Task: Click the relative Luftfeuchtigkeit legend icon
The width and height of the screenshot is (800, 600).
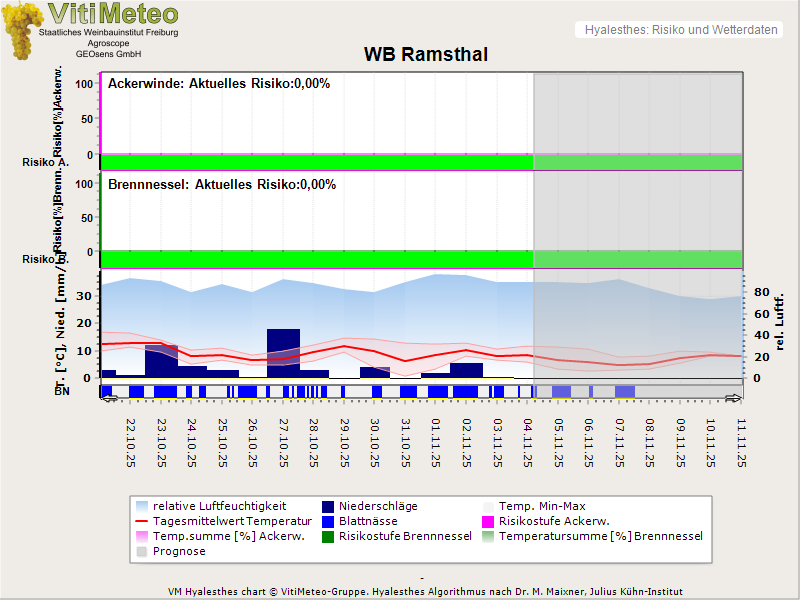Action: (x=144, y=506)
